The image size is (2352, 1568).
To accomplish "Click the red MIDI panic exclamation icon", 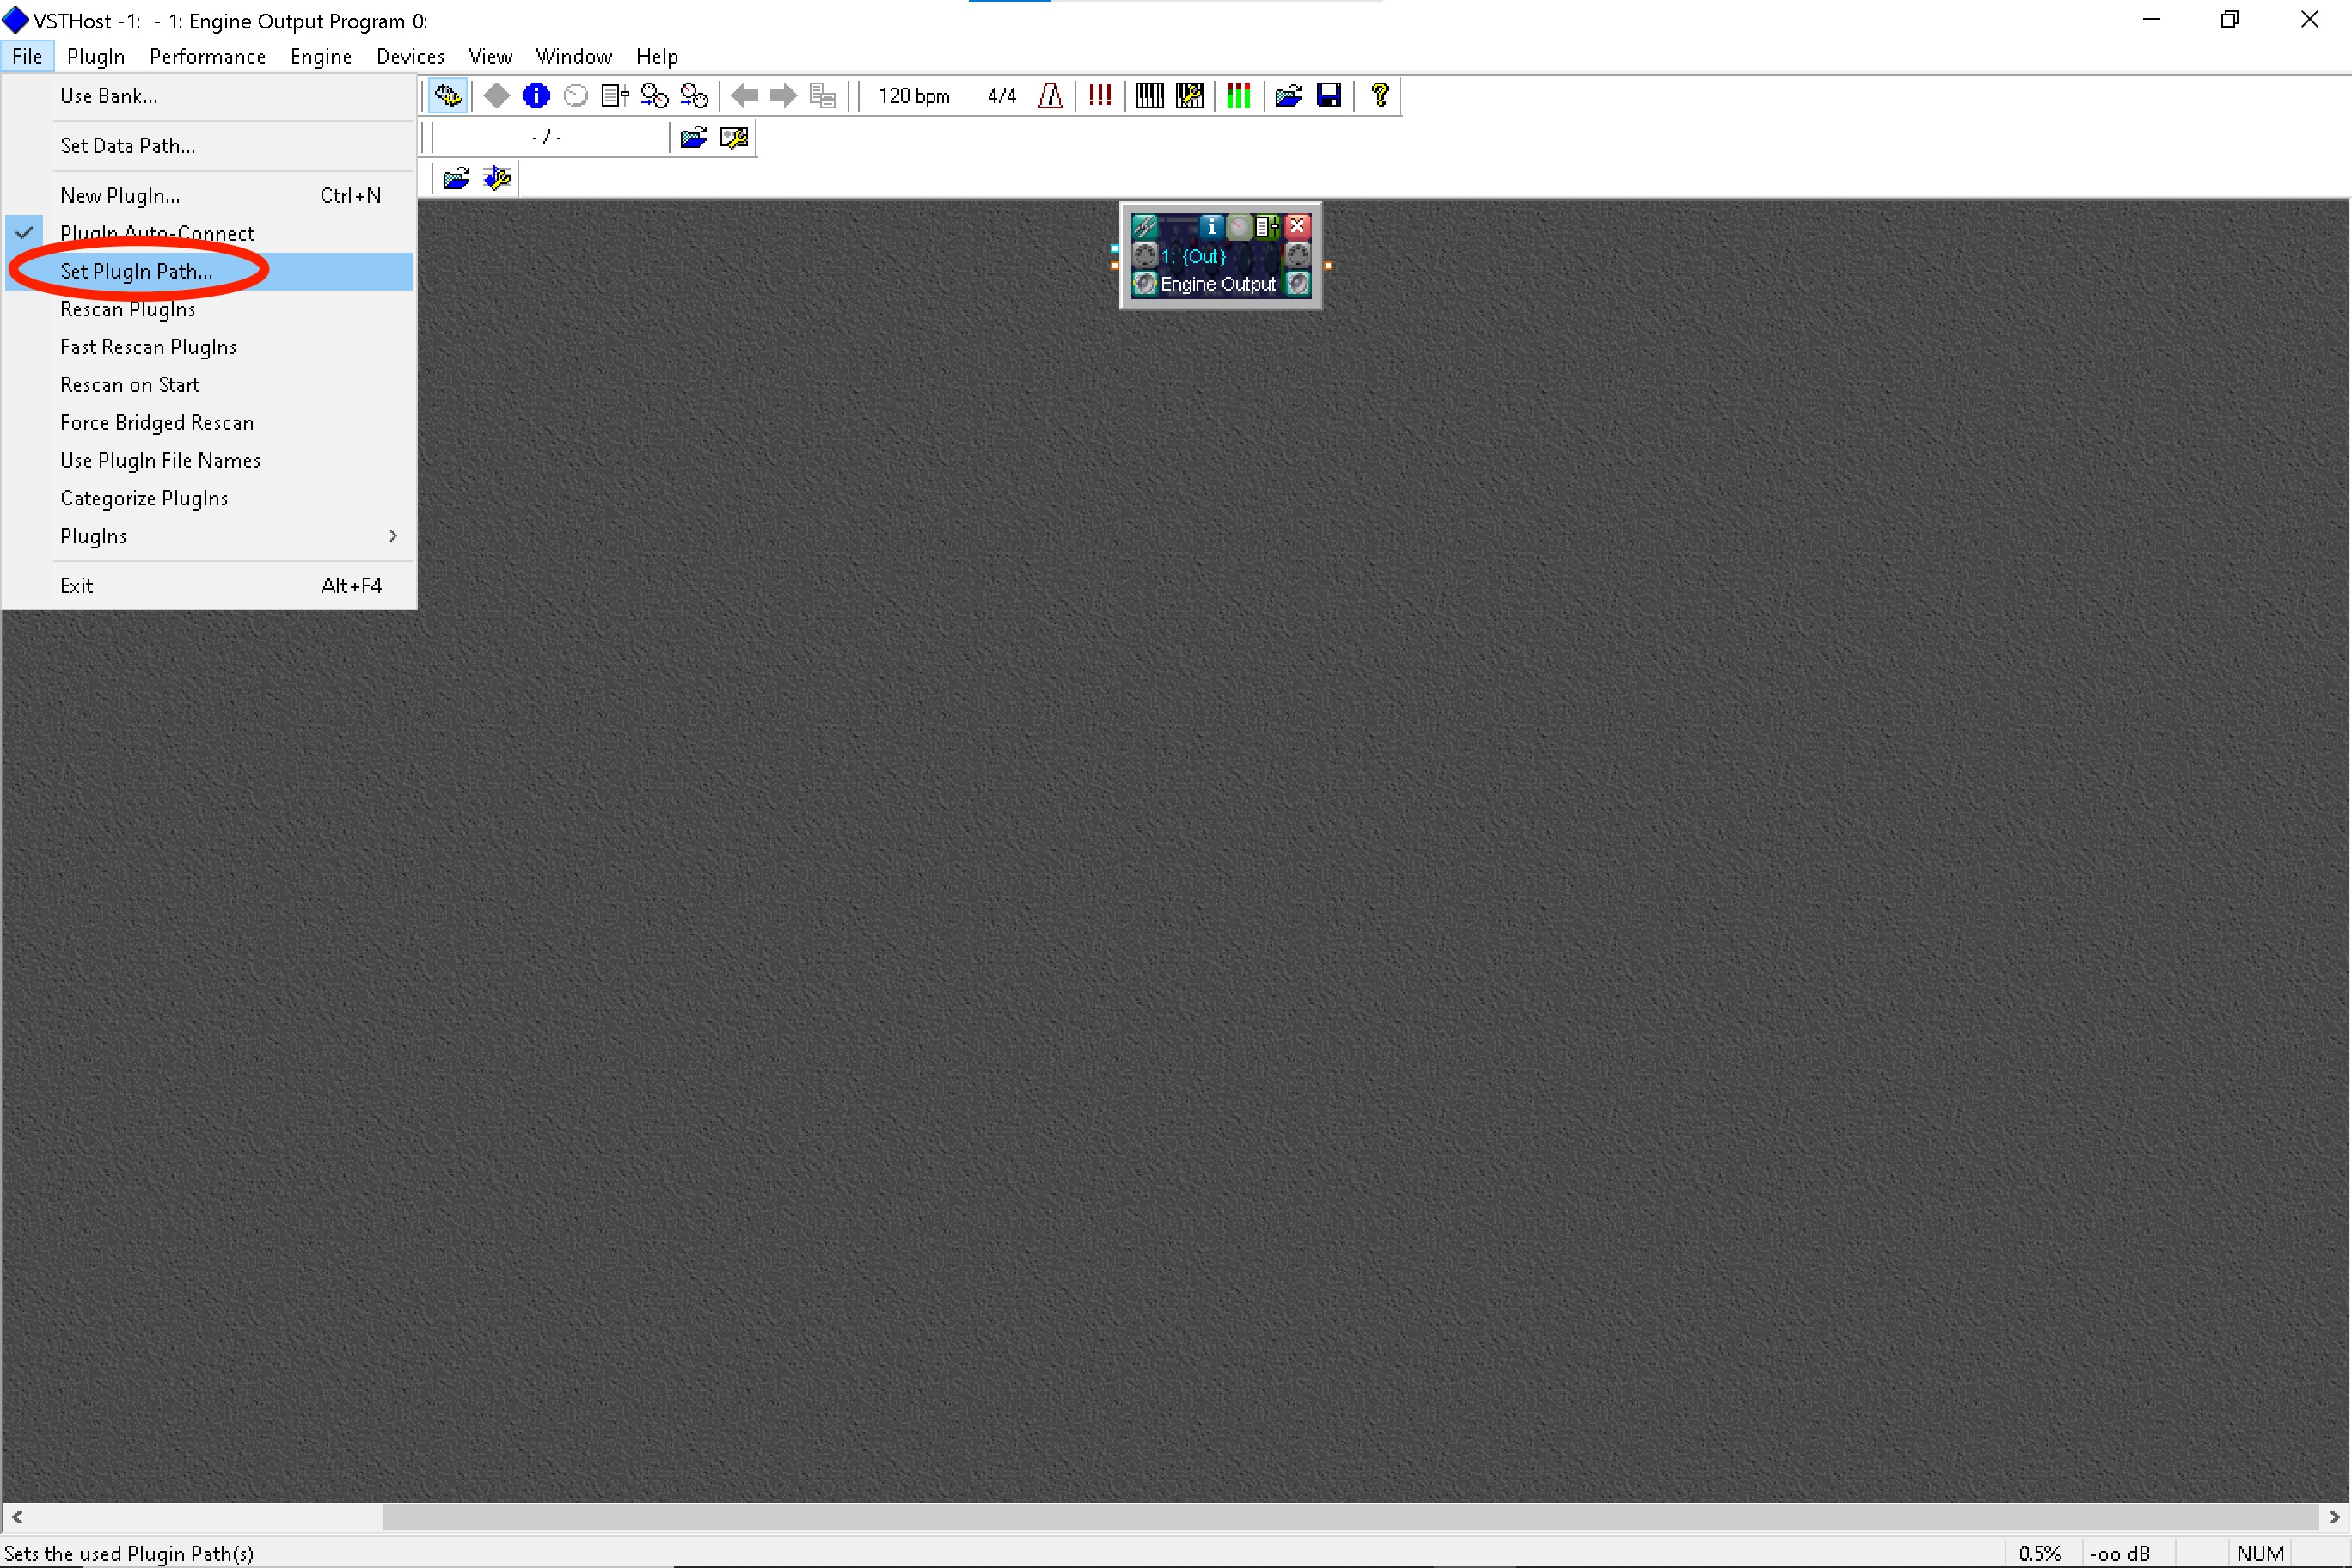I will (x=1100, y=96).
